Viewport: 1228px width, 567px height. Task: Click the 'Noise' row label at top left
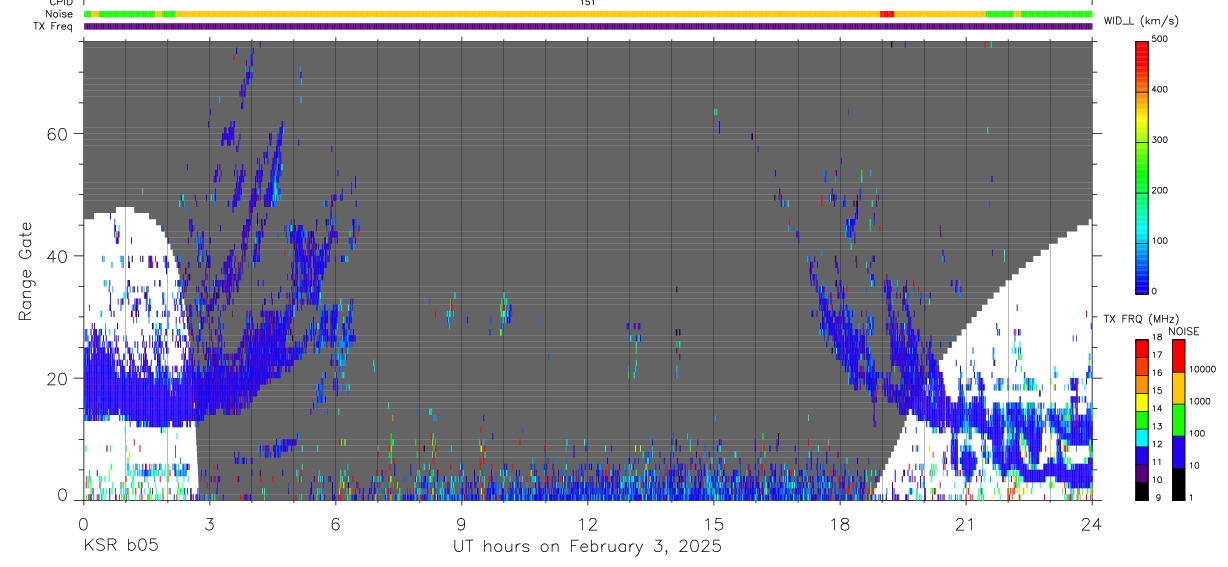pyautogui.click(x=59, y=14)
